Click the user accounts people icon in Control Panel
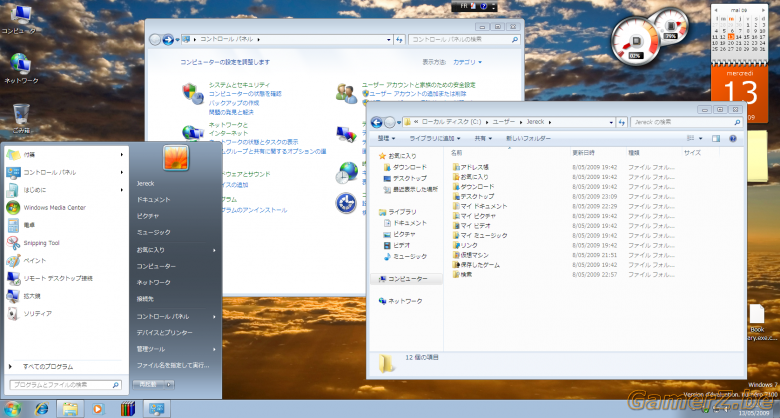Screen dimensions: 780x418 click(x=346, y=94)
